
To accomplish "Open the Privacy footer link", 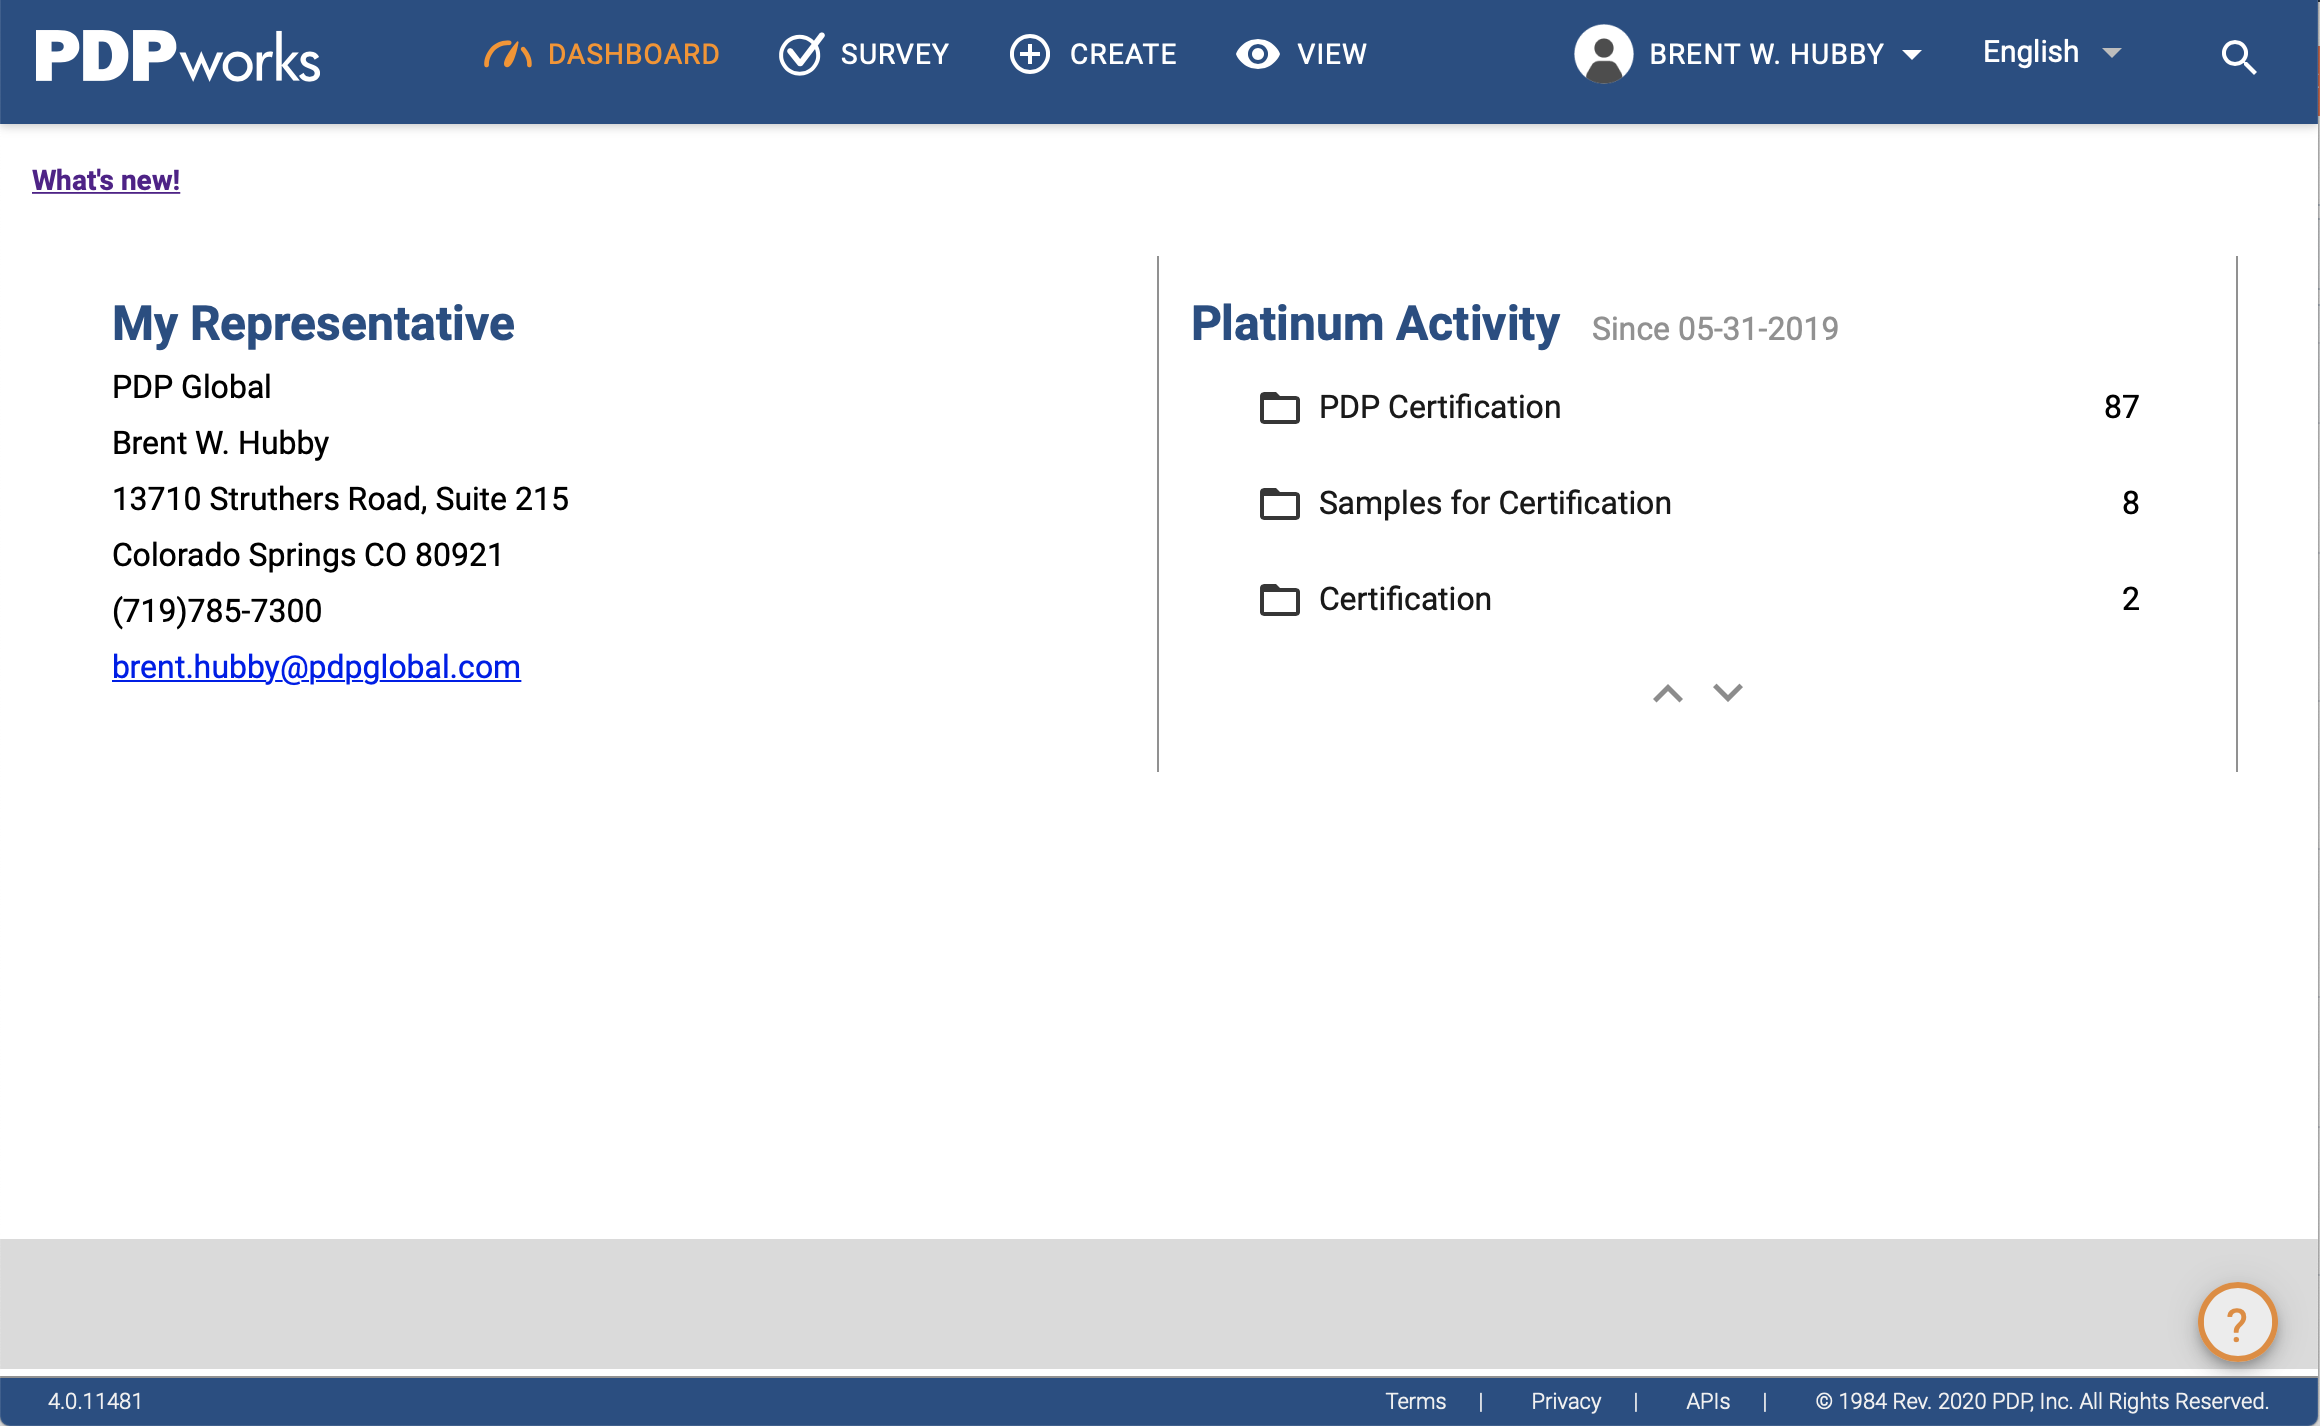I will pyautogui.click(x=1565, y=1401).
